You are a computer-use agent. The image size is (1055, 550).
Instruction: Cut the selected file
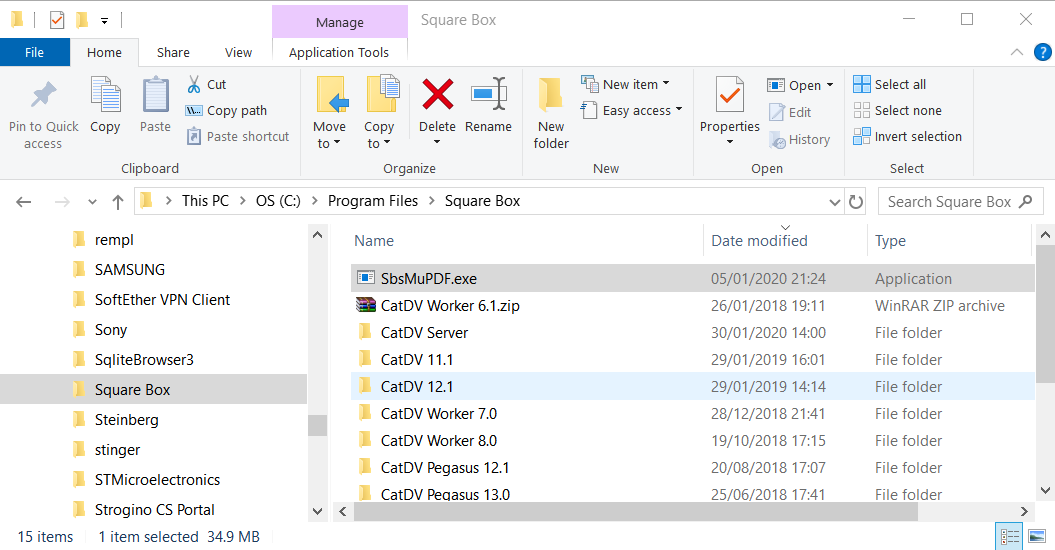point(206,84)
